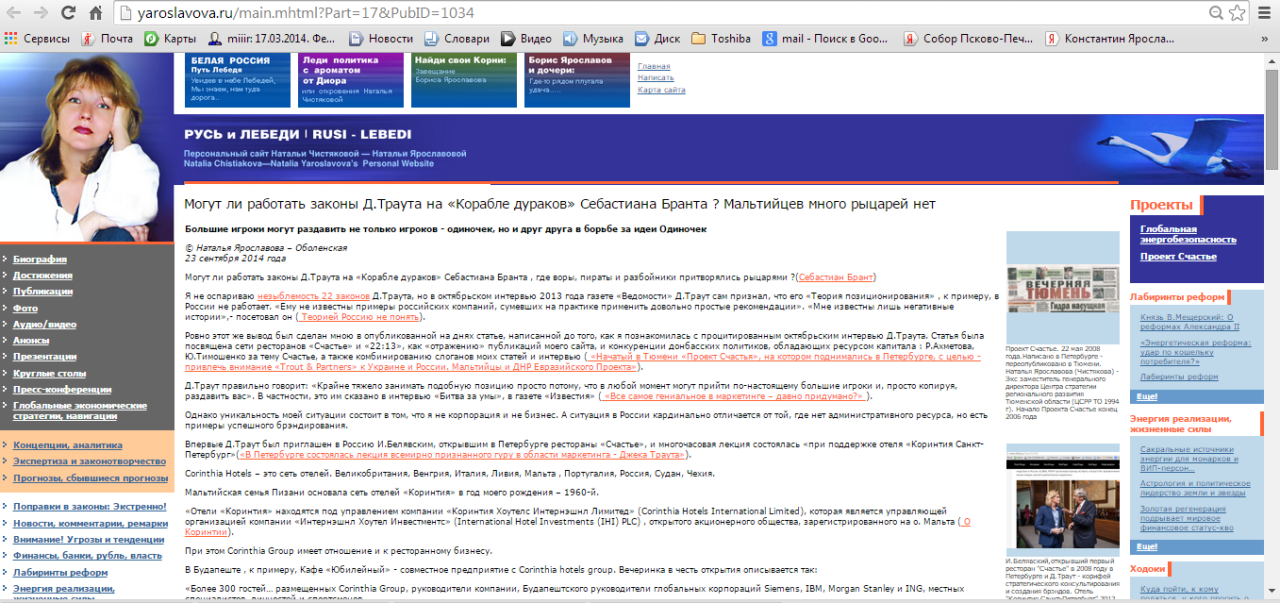The width and height of the screenshot is (1280, 603).
Task: Select 'Экспертиза и законотворчество' in the left sidebar
Action: [x=90, y=461]
